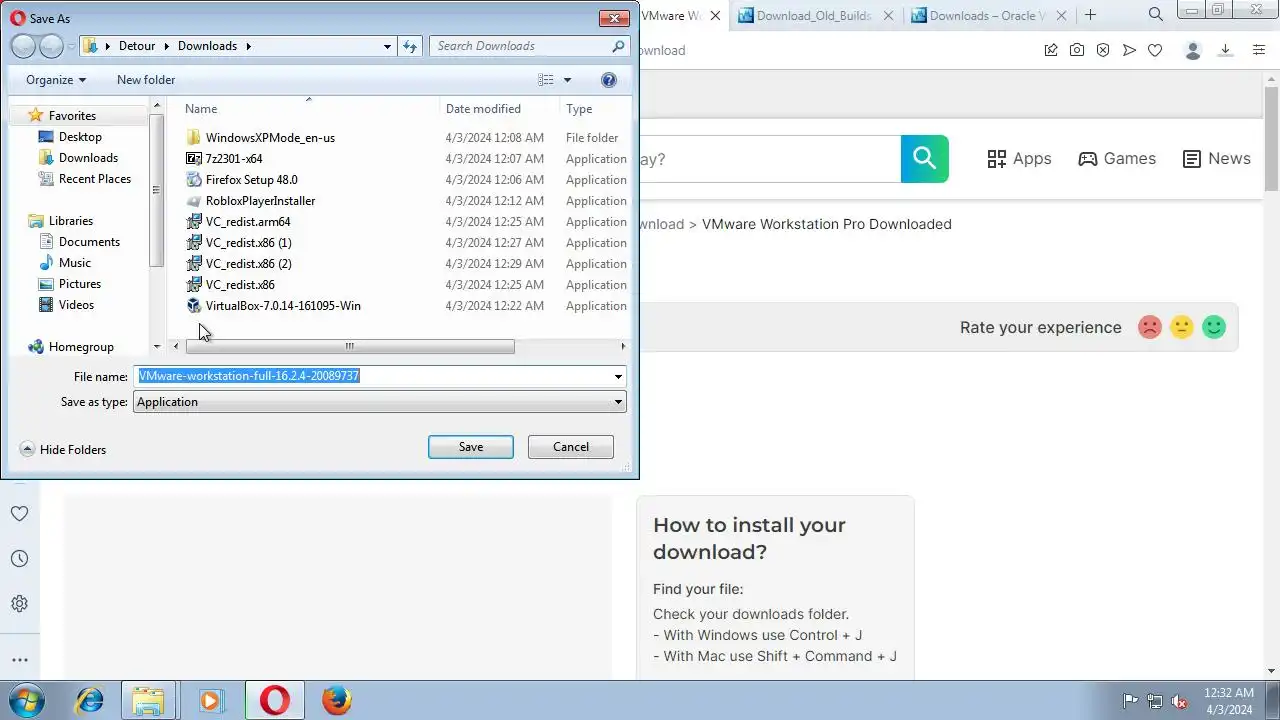Click the File name input field

pos(372,377)
